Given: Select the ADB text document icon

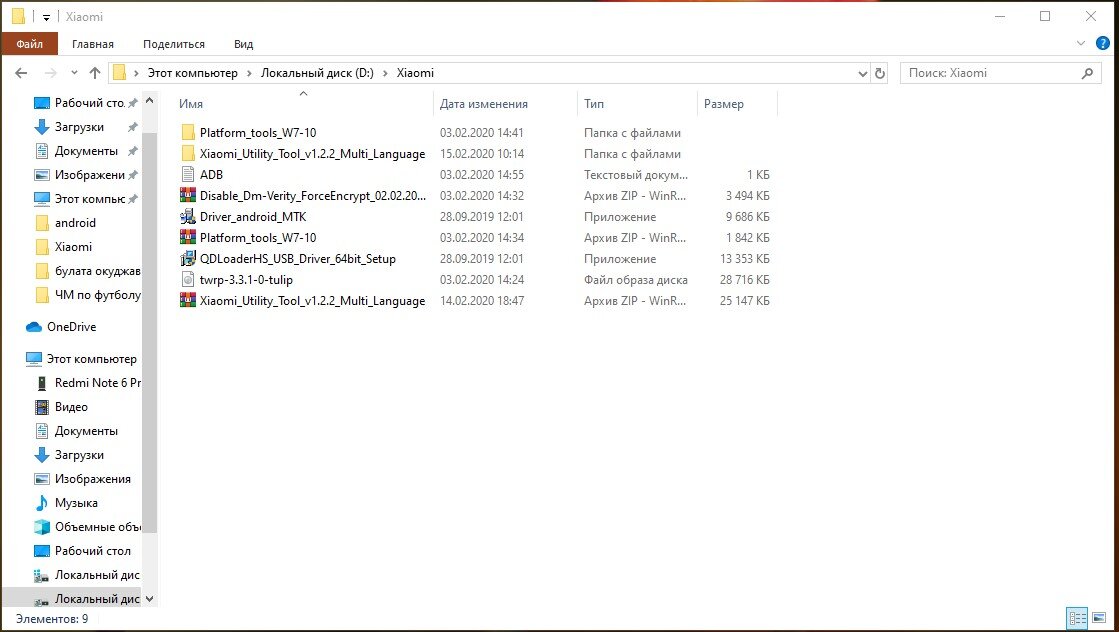Looking at the screenshot, I should coord(188,175).
